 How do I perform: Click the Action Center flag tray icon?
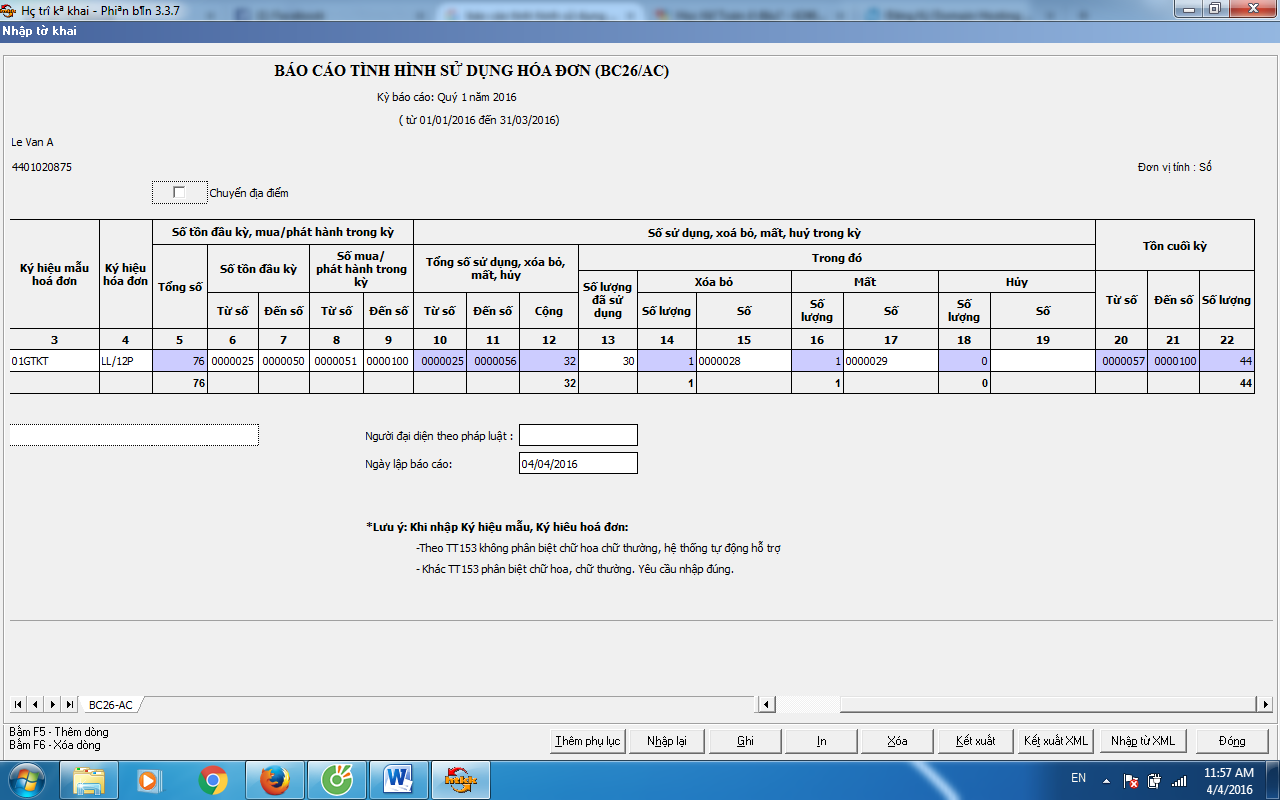1131,780
